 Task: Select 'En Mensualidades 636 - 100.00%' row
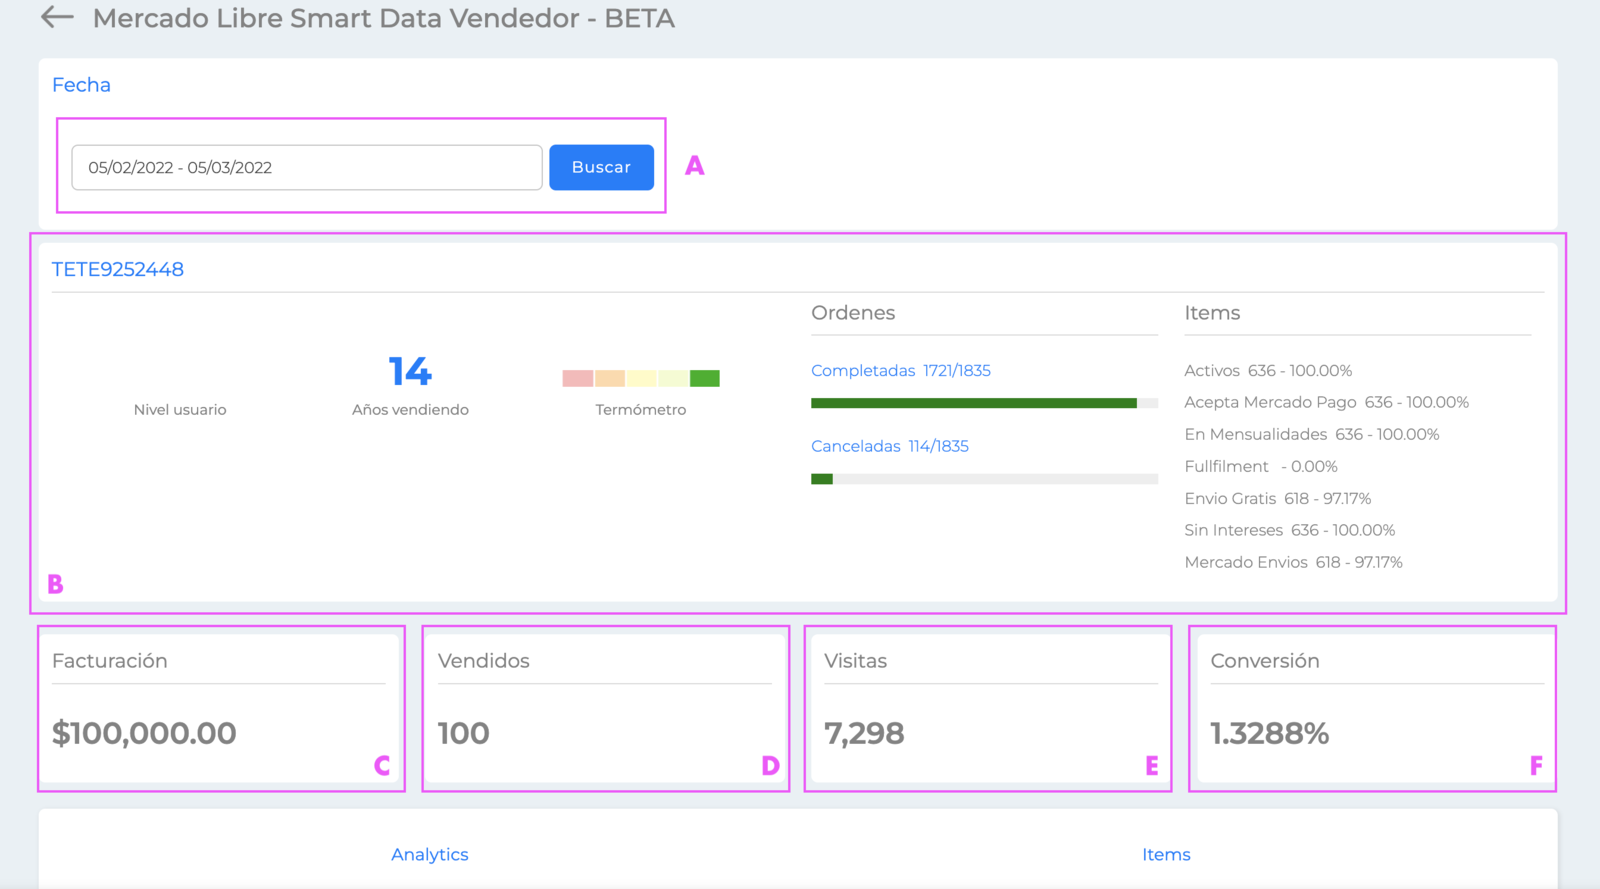coord(1312,434)
